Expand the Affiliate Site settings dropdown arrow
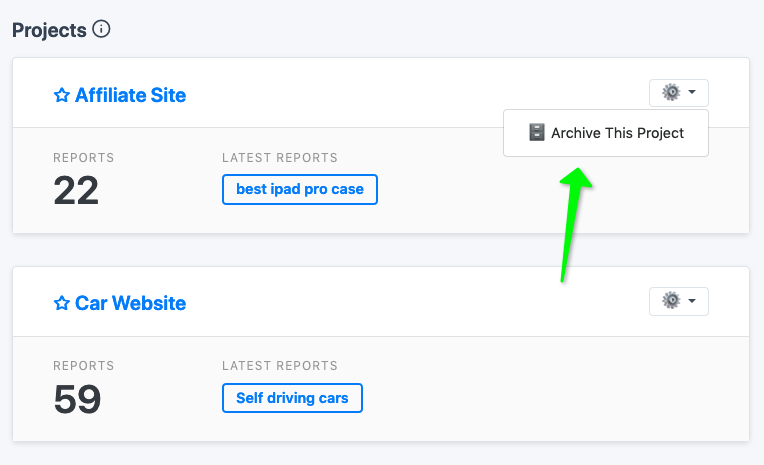This screenshot has width=764, height=465. pyautogui.click(x=692, y=92)
